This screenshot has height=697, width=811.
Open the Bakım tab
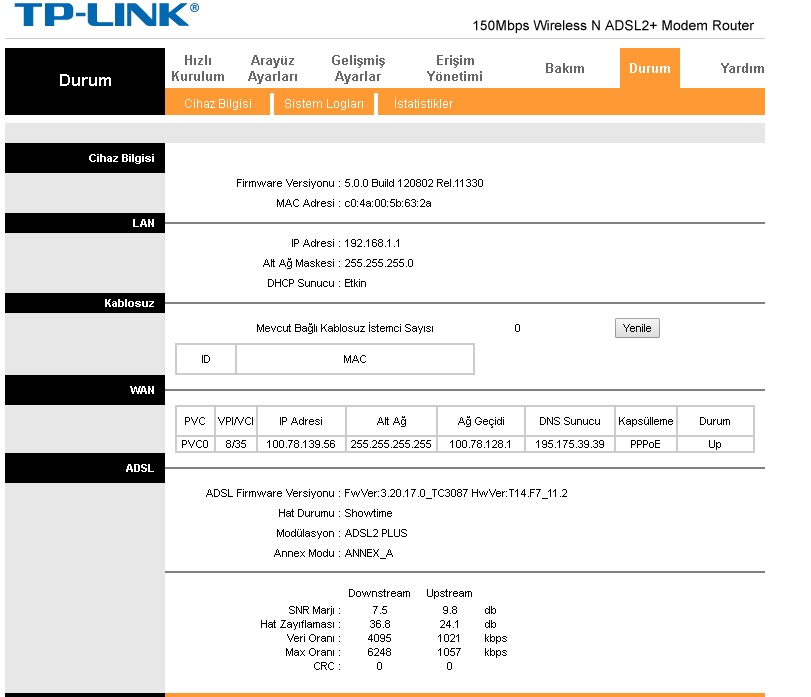pyautogui.click(x=565, y=68)
